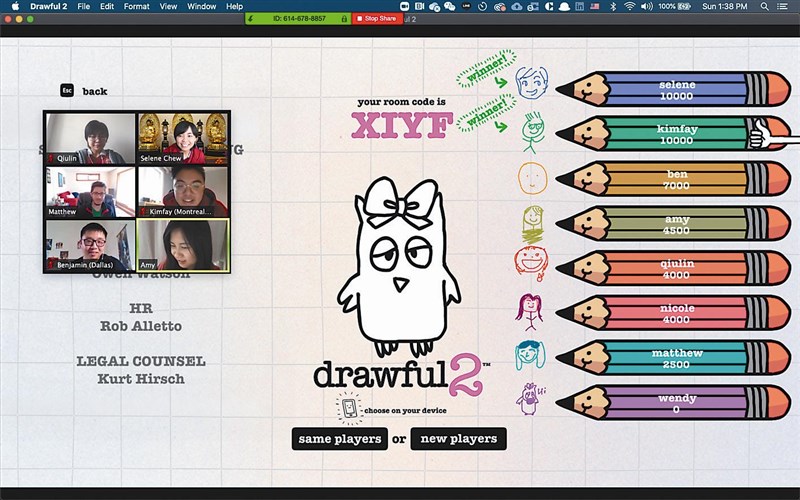
Task: Open Spotlight search magnifier icon
Action: 764,6
